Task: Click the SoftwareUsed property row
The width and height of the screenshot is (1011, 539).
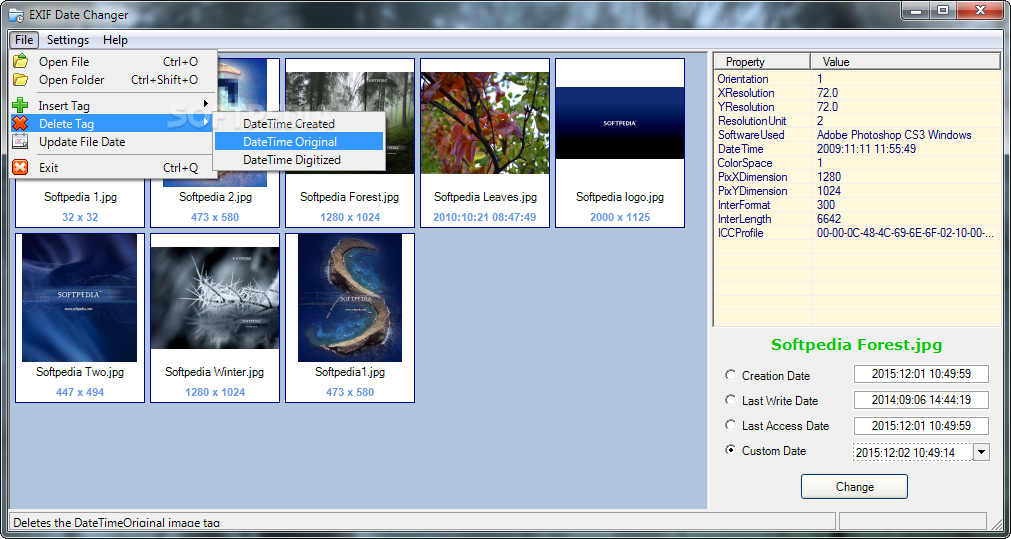Action: [x=858, y=135]
